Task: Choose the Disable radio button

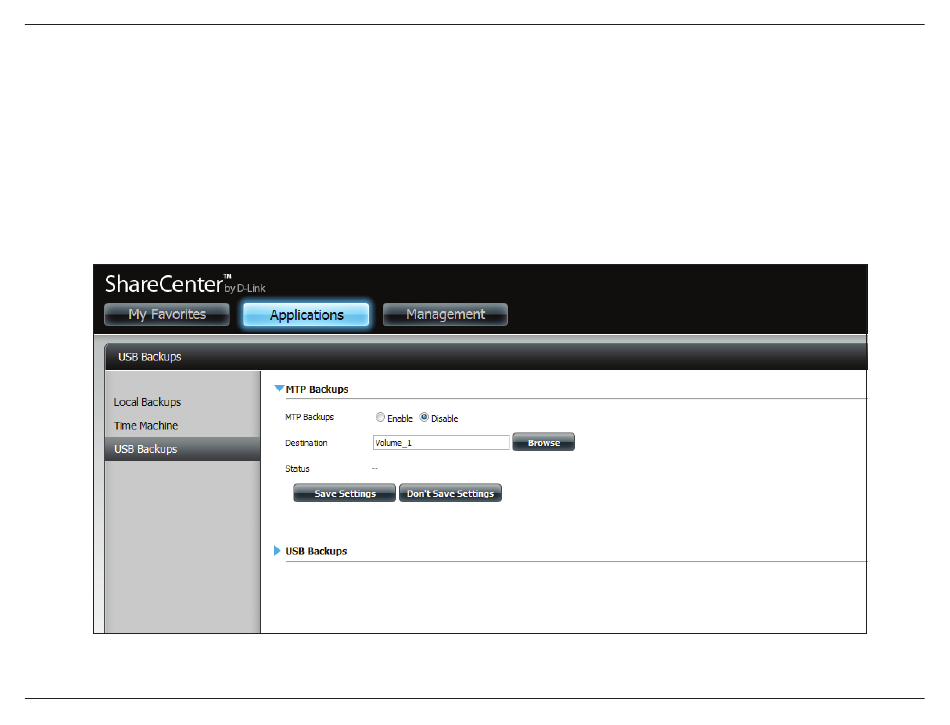Action: (x=424, y=417)
